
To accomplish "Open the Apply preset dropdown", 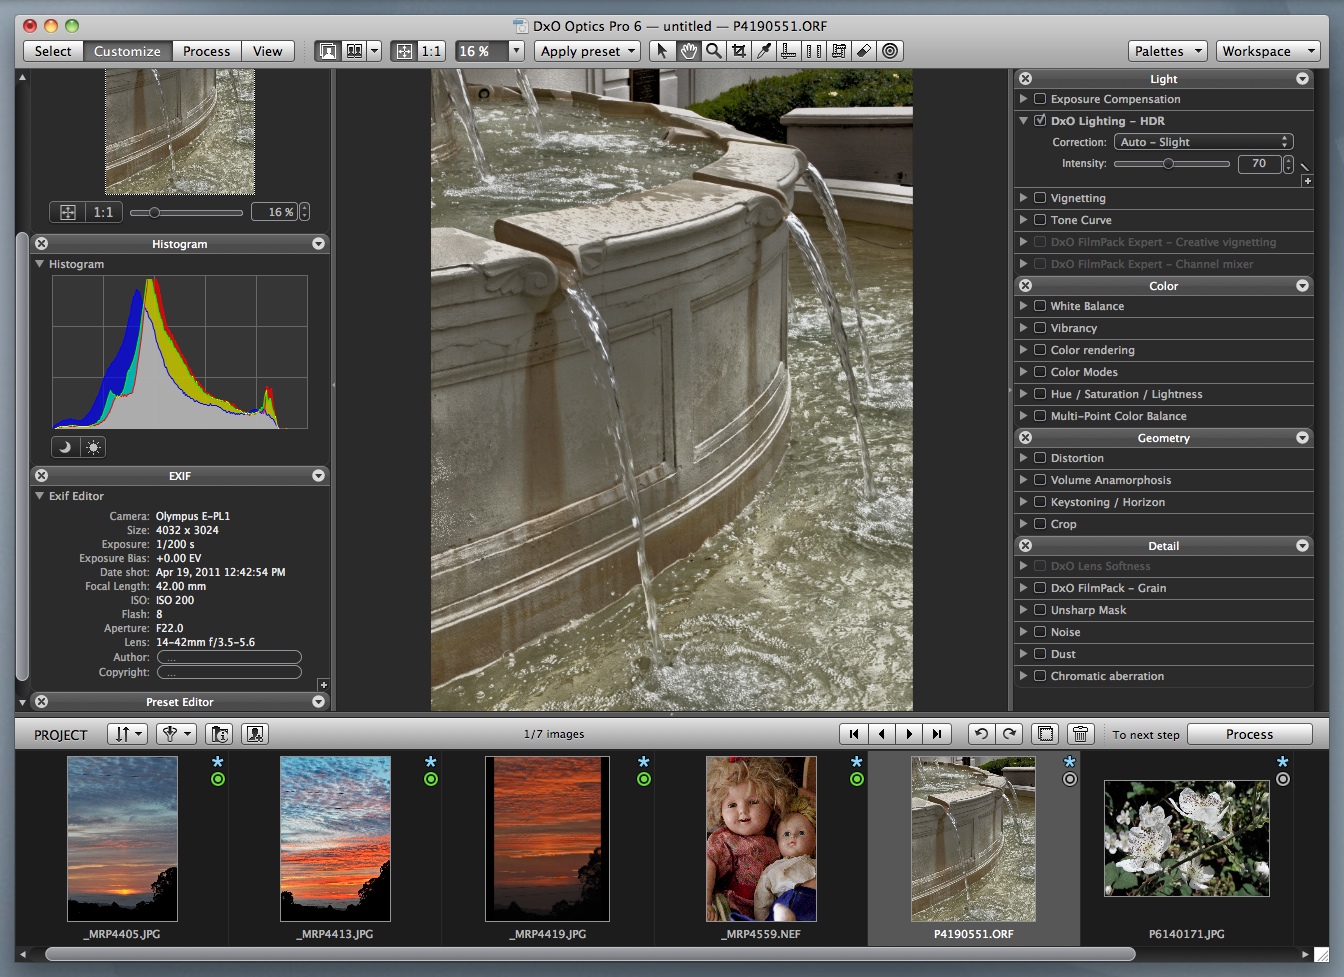I will pyautogui.click(x=588, y=51).
